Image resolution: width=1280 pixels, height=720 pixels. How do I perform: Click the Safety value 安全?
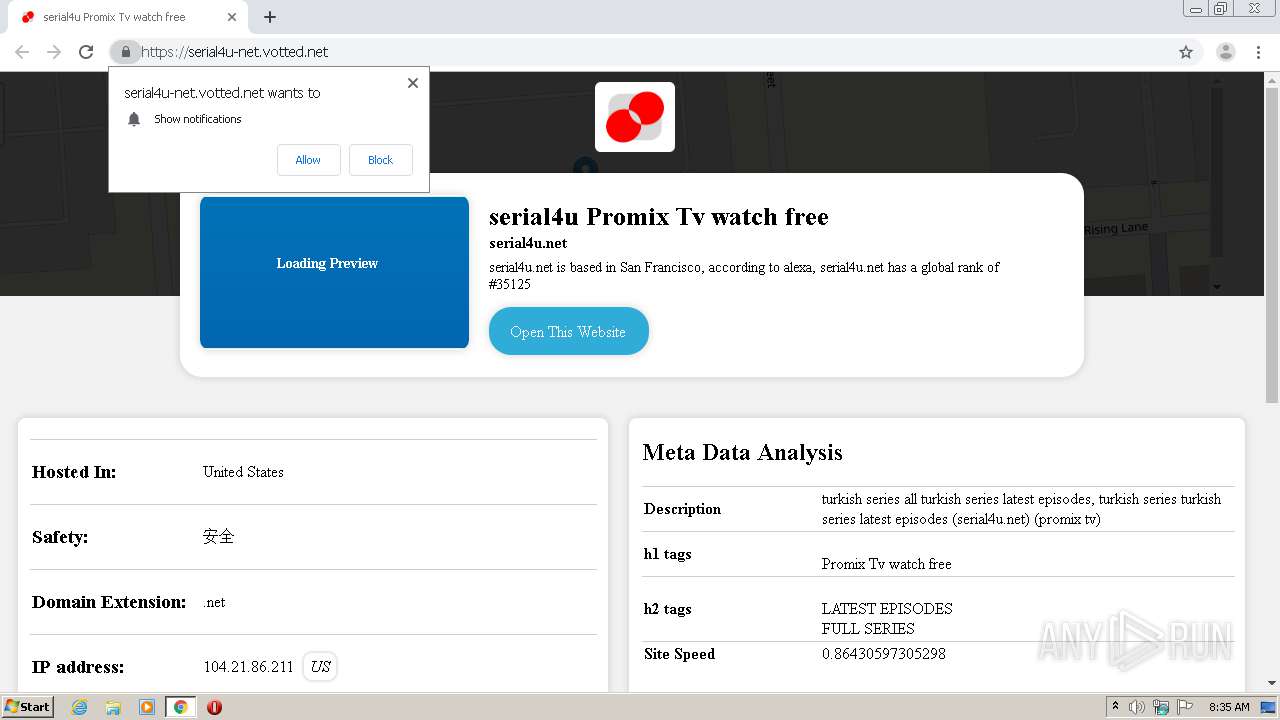coord(218,537)
